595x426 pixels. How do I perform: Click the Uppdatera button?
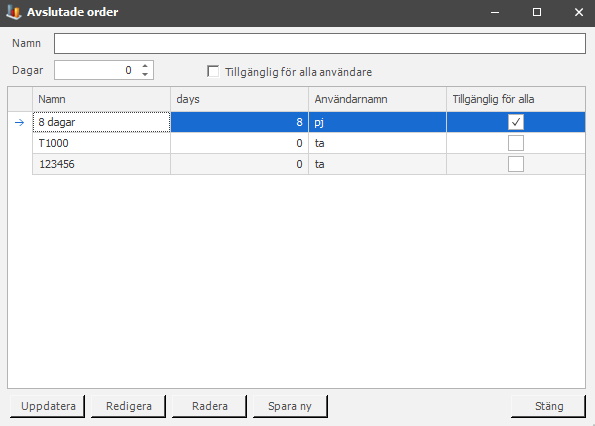47,406
